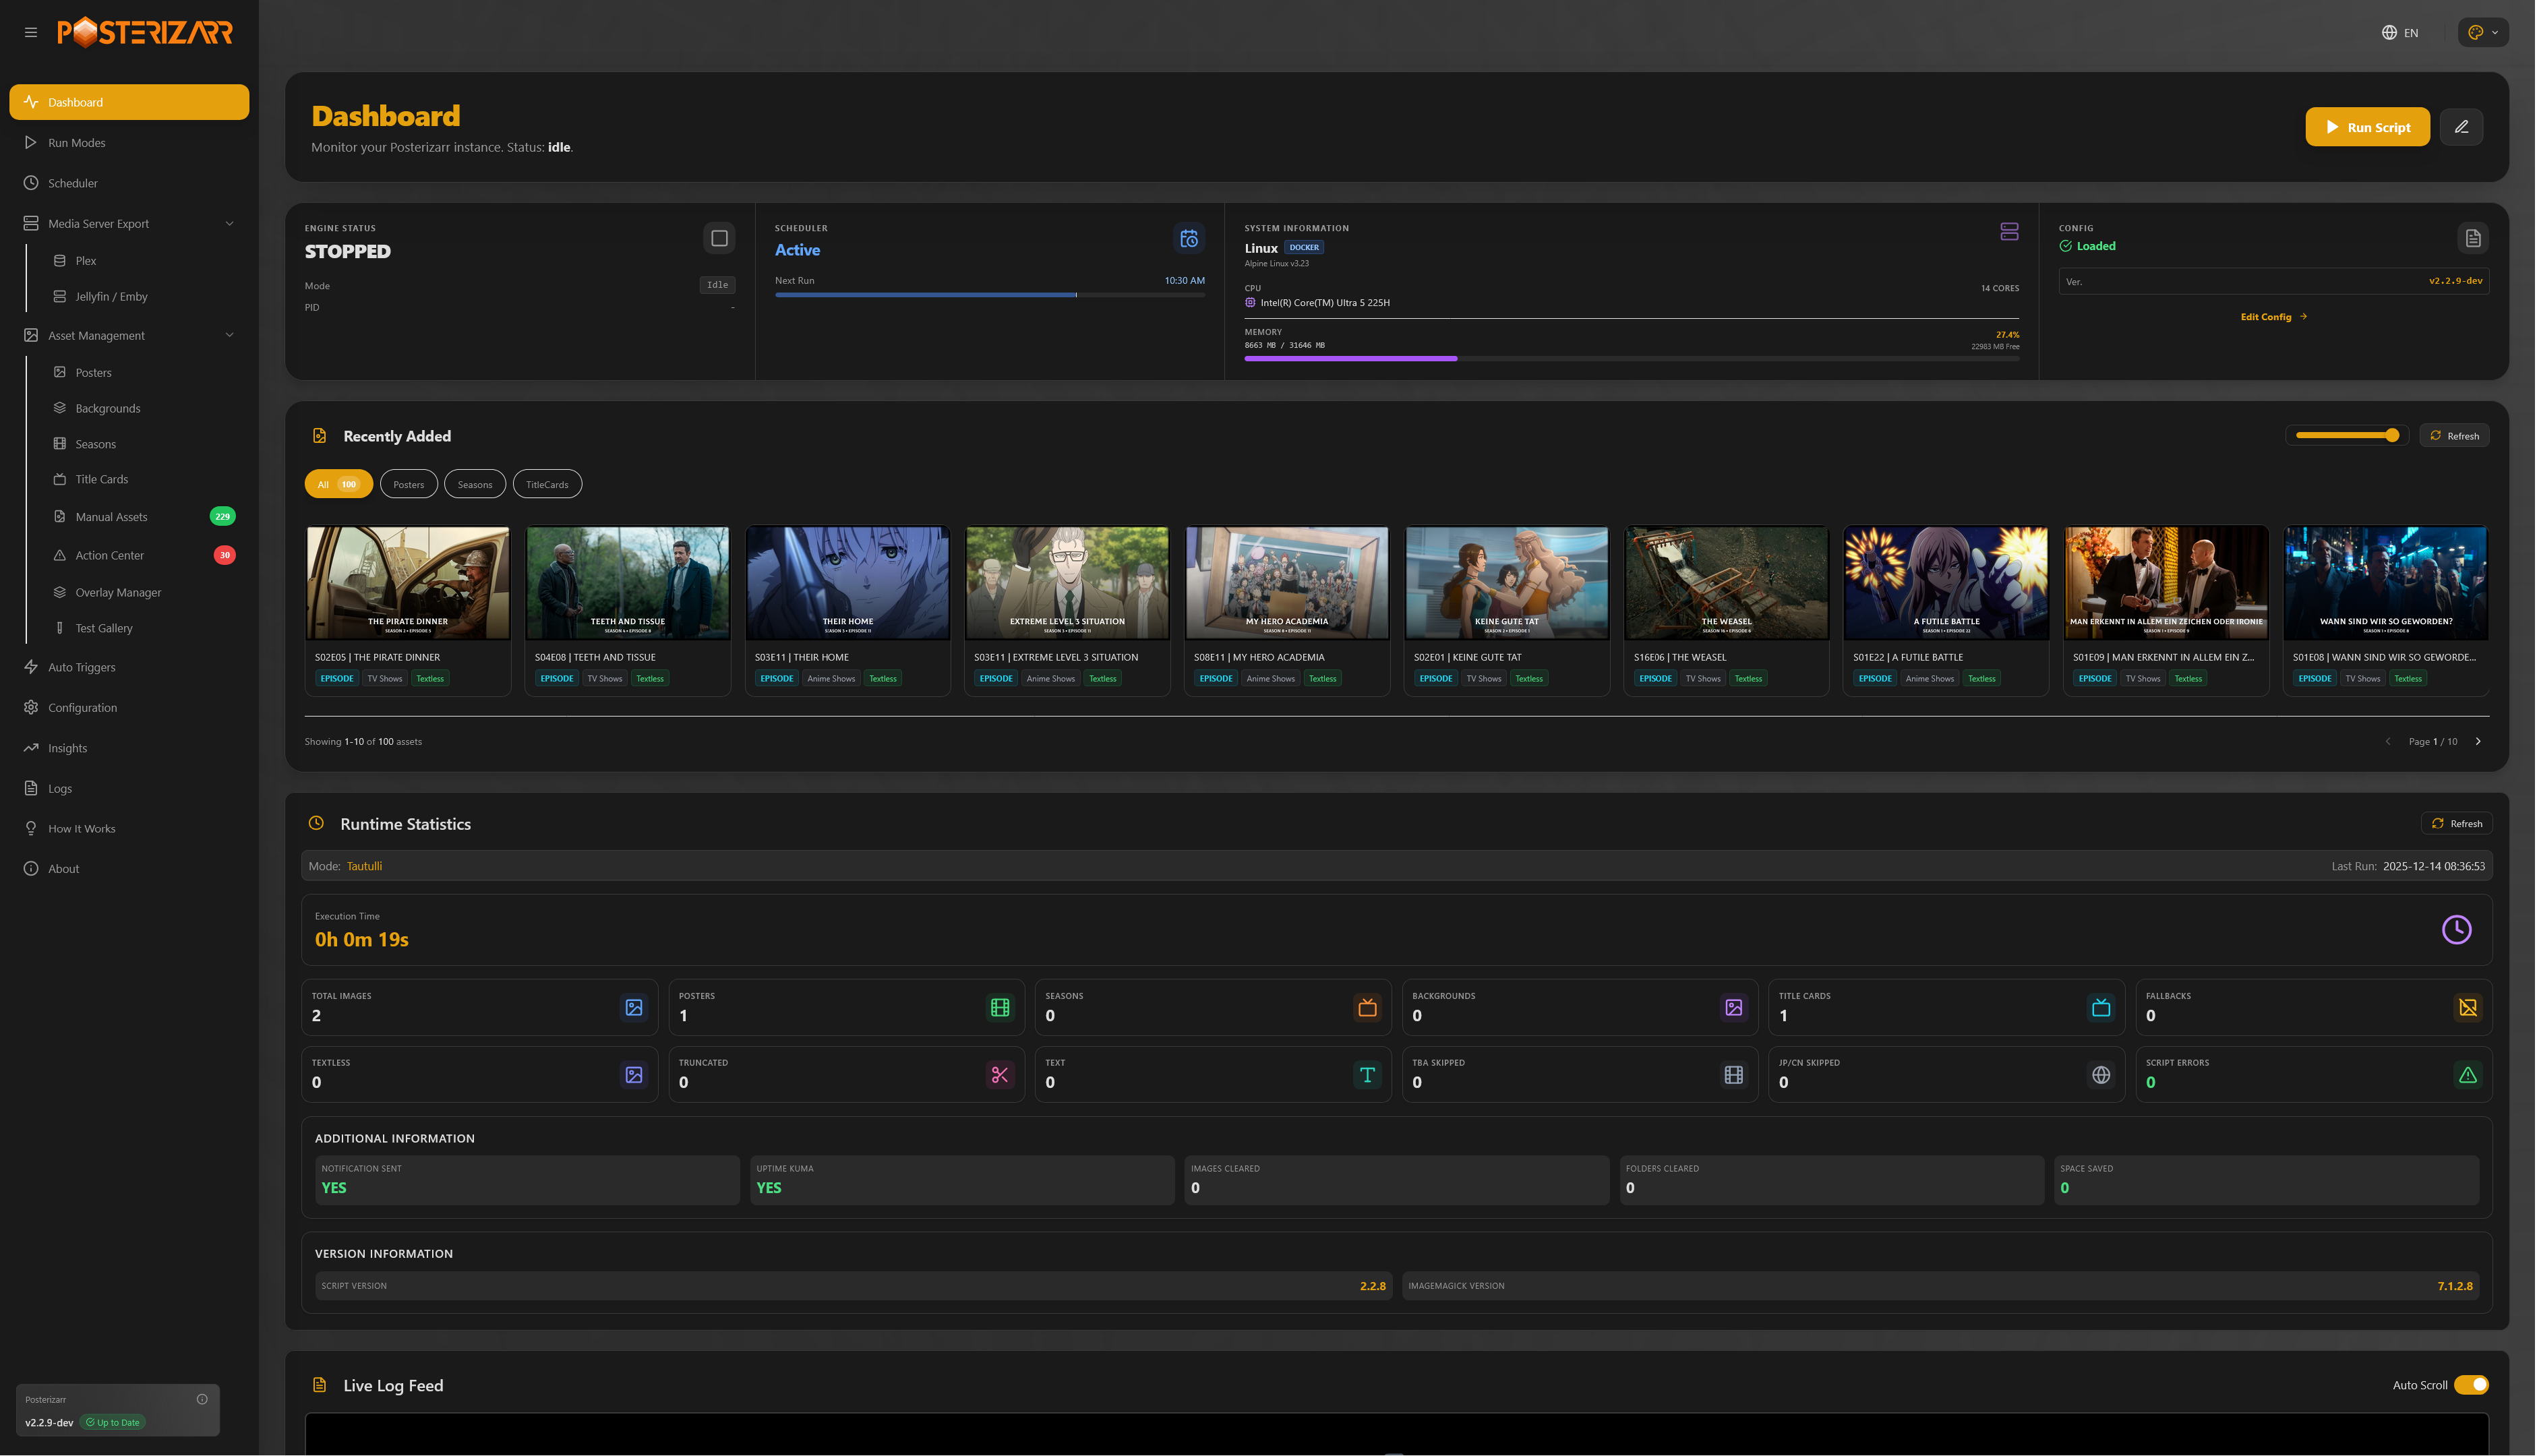Click the hamburger menu icon

(x=31, y=32)
